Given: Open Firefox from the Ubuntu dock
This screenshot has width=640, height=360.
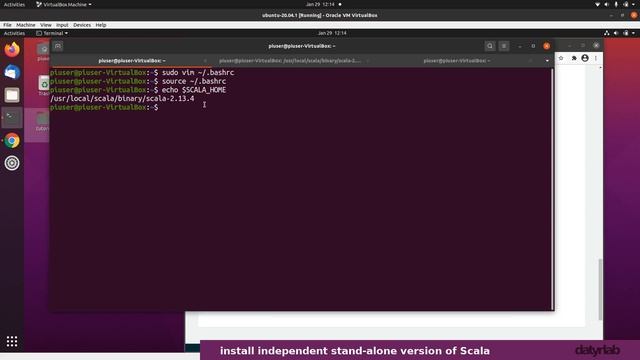Looking at the screenshot, I should point(12,50).
